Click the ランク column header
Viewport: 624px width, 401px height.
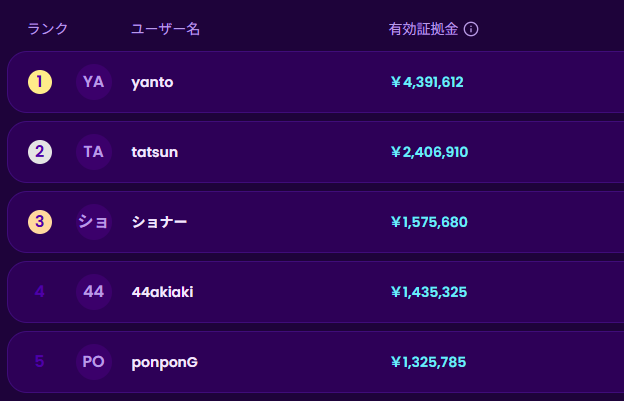[x=48, y=29]
